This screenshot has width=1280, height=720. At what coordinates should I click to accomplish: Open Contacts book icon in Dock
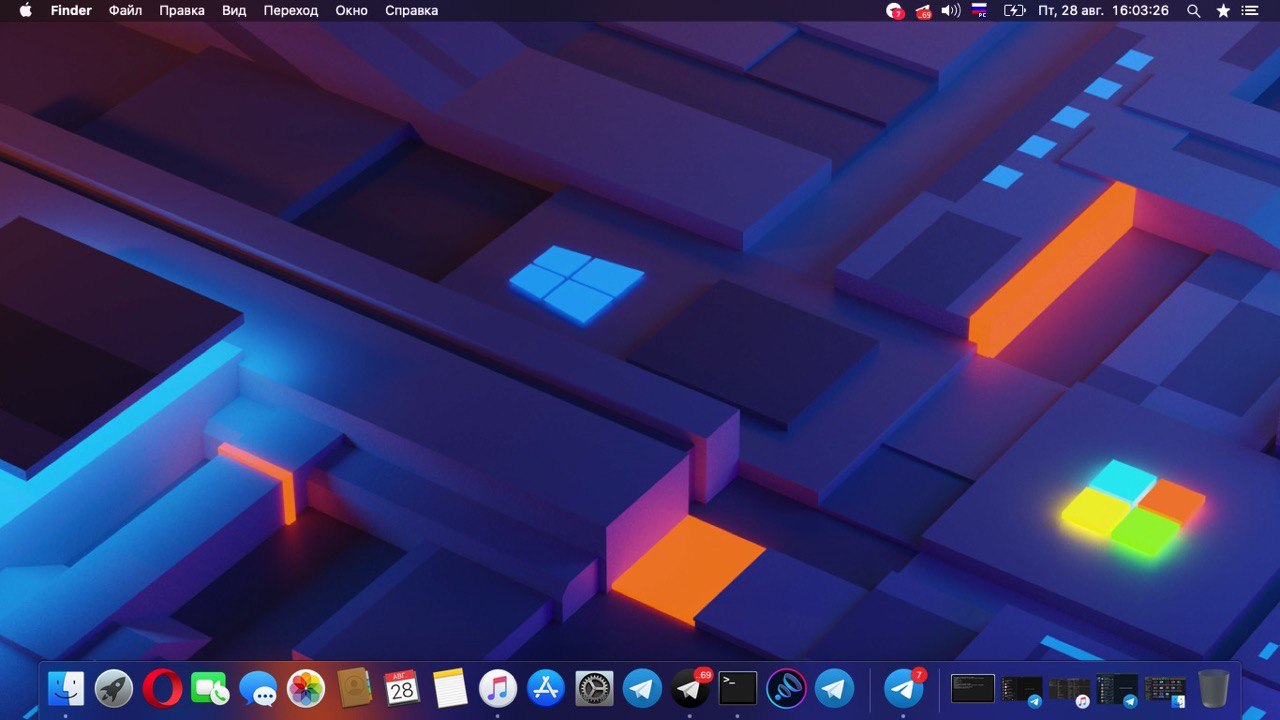coord(354,688)
